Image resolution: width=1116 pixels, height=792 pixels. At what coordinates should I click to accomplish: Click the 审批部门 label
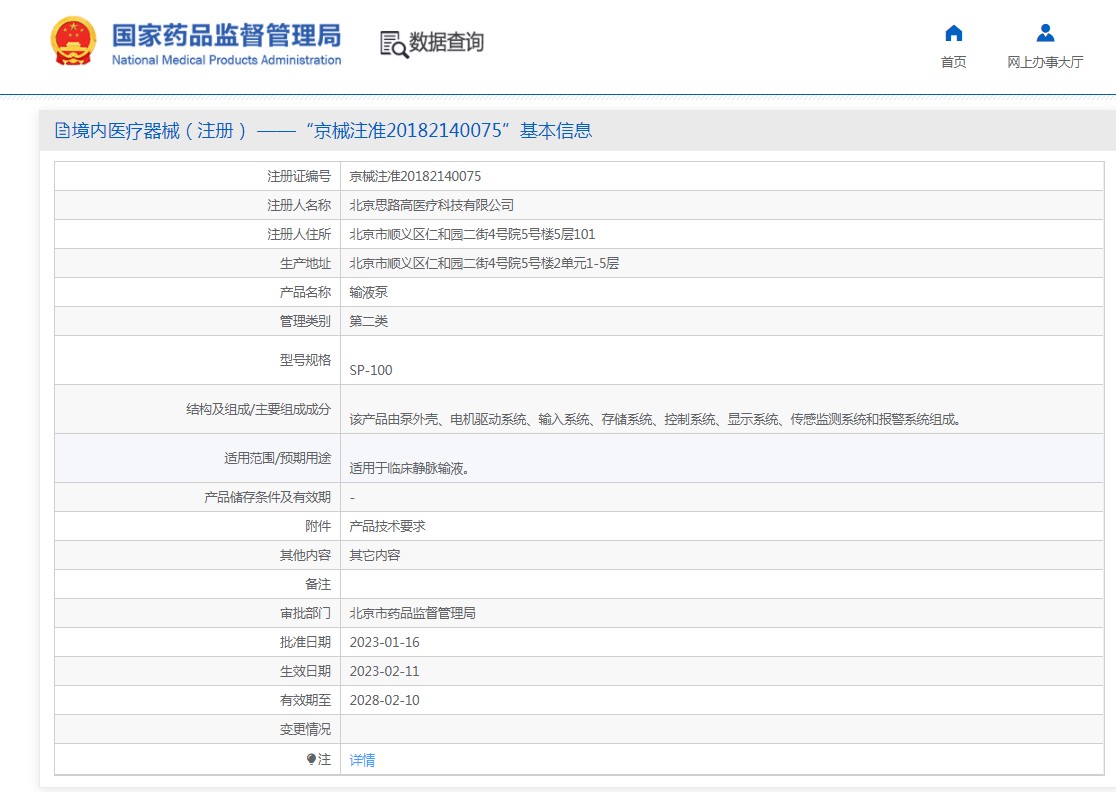[305, 613]
